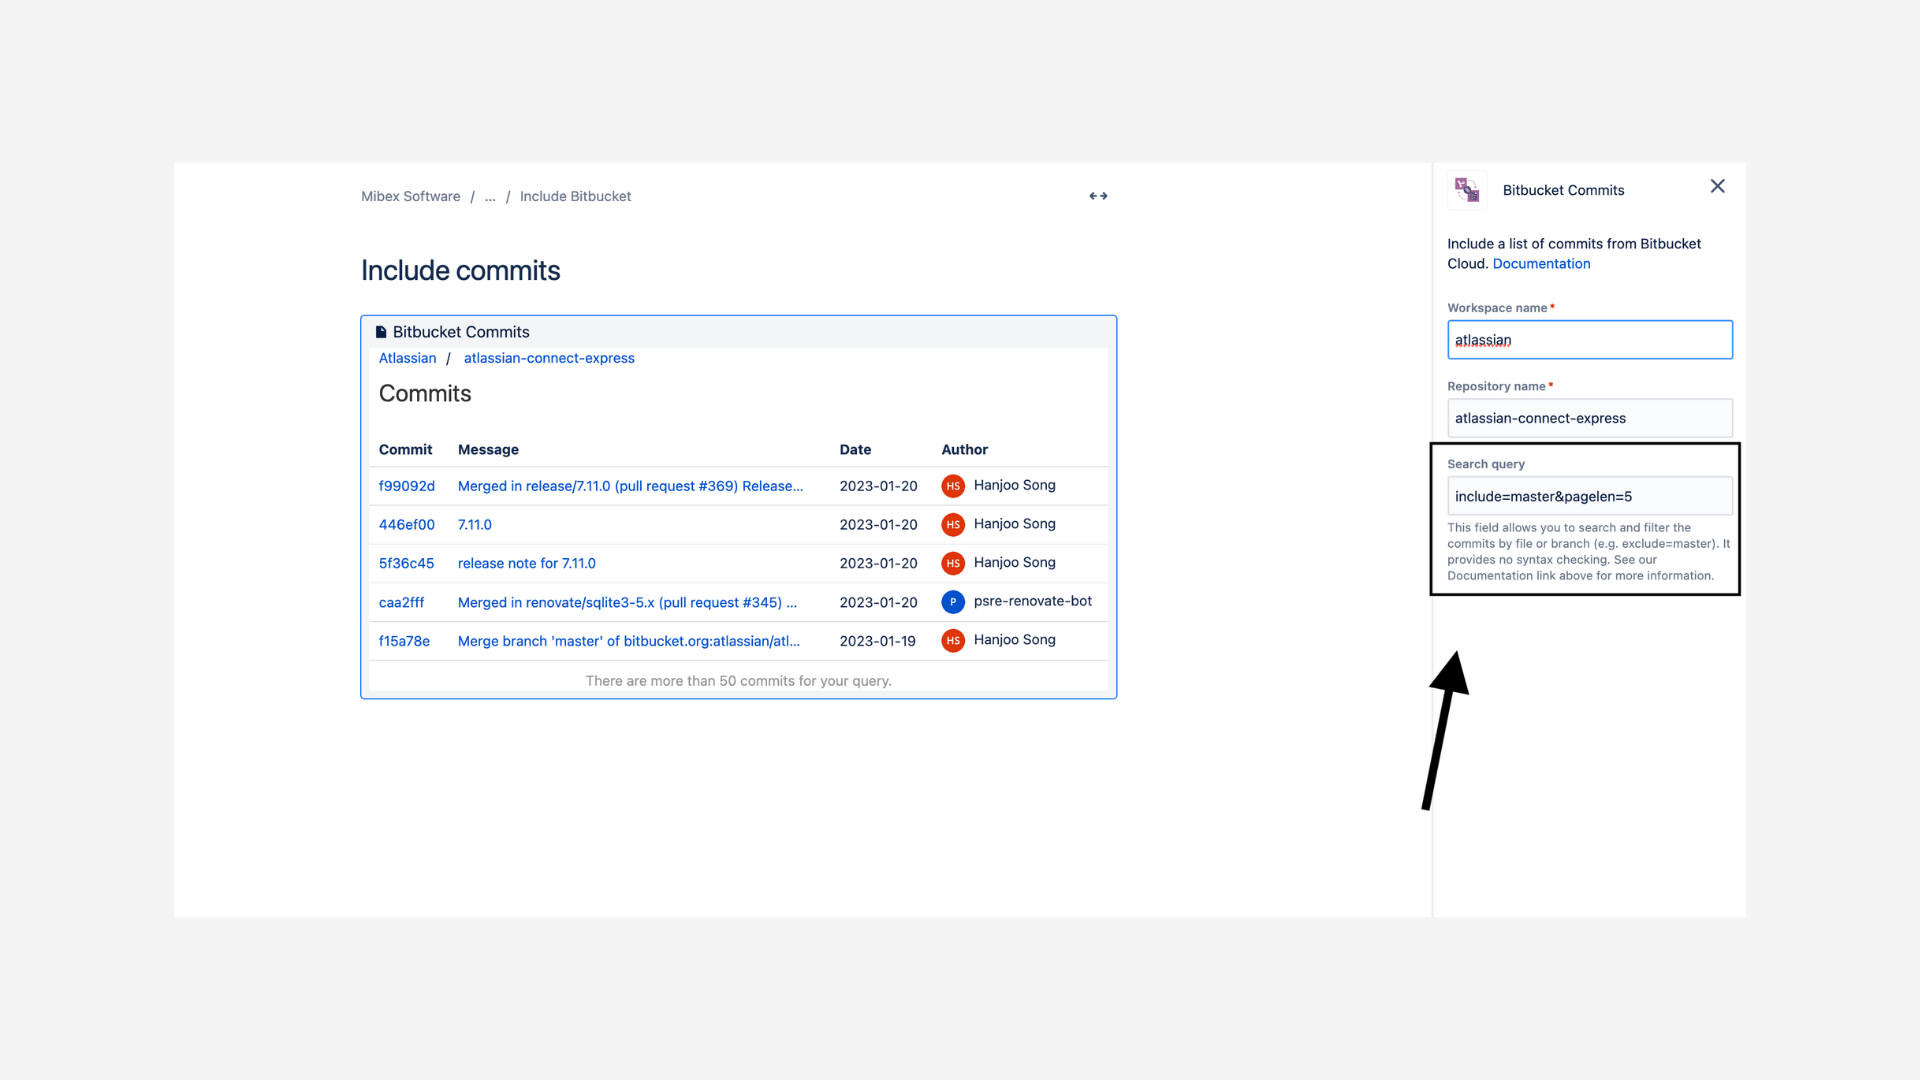1920x1080 pixels.
Task: Click the document icon beside Bitbucket Commits table header
Action: click(381, 331)
